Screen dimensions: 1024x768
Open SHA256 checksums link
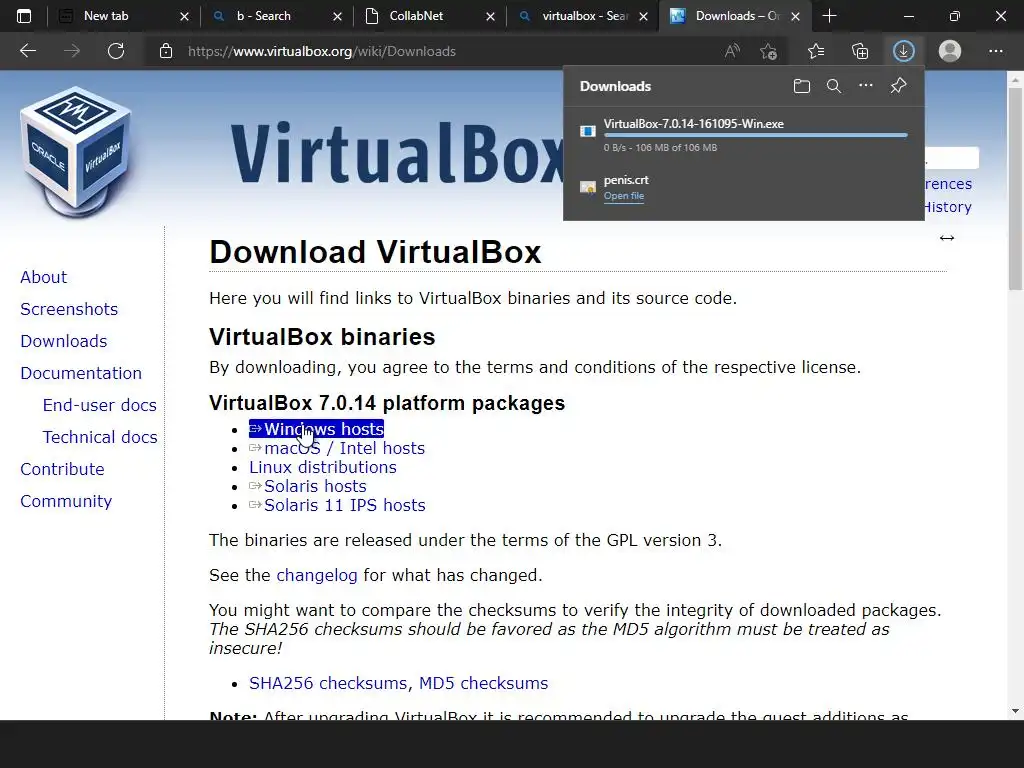tap(330, 683)
